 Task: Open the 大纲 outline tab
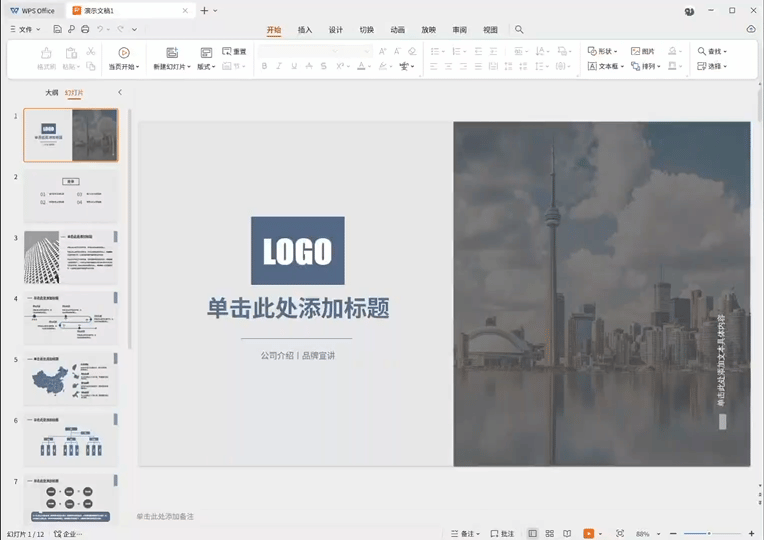click(51, 92)
